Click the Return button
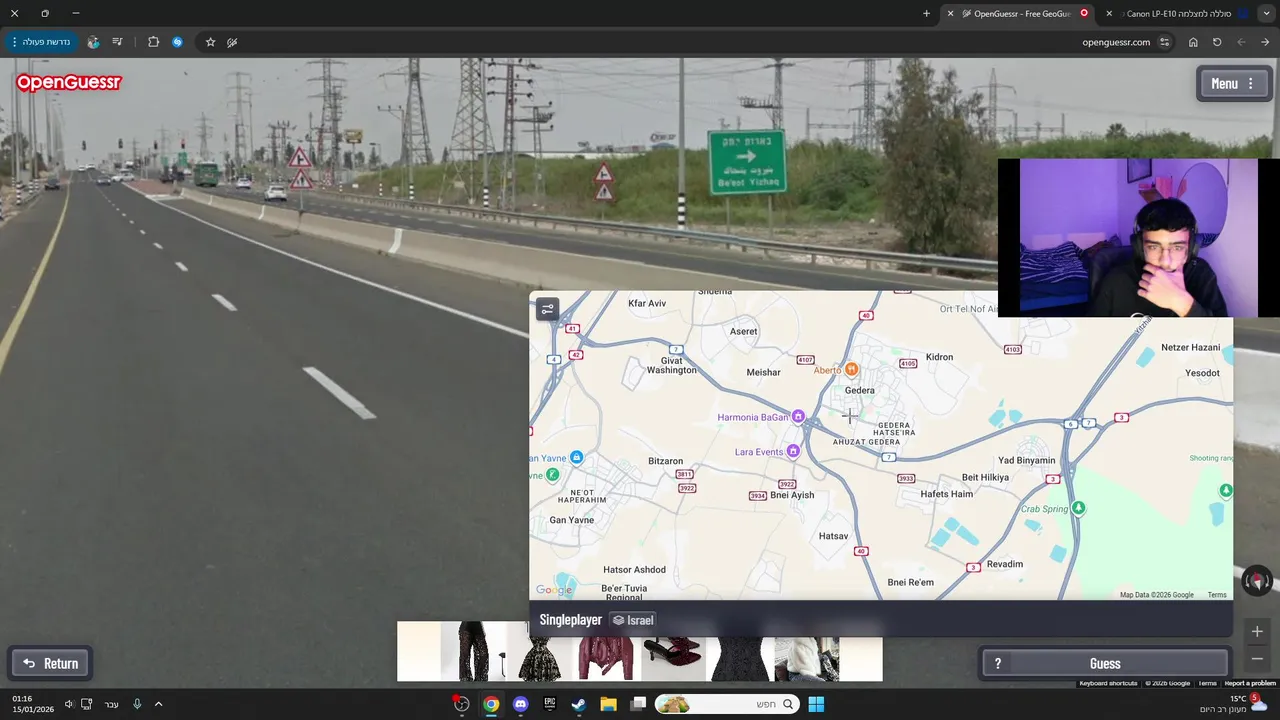This screenshot has height=720, width=1280. click(50, 663)
